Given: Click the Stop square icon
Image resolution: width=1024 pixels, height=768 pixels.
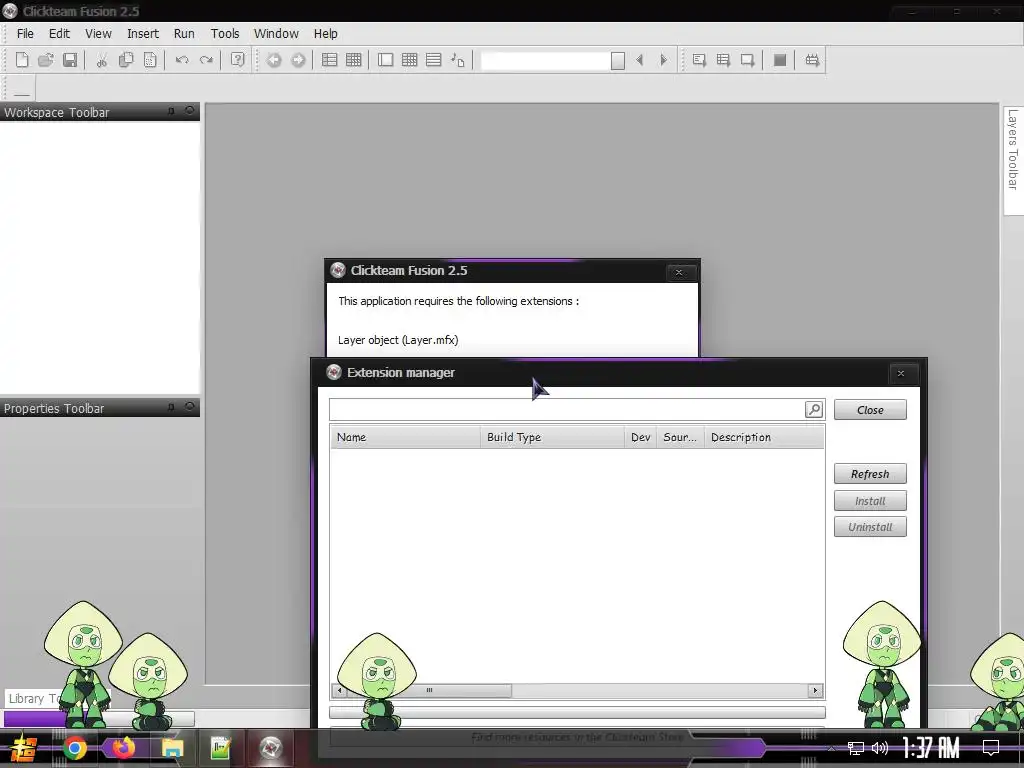Looking at the screenshot, I should (x=780, y=60).
